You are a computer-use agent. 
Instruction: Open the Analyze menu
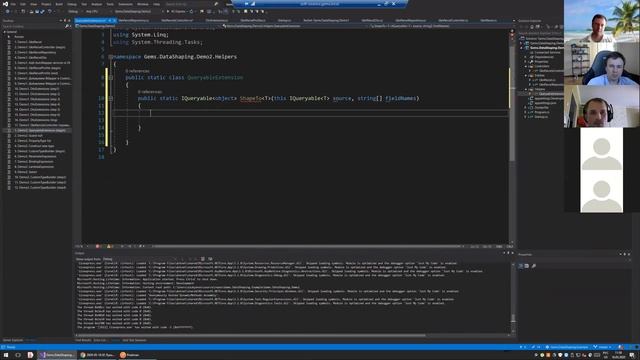[x=97, y=4]
